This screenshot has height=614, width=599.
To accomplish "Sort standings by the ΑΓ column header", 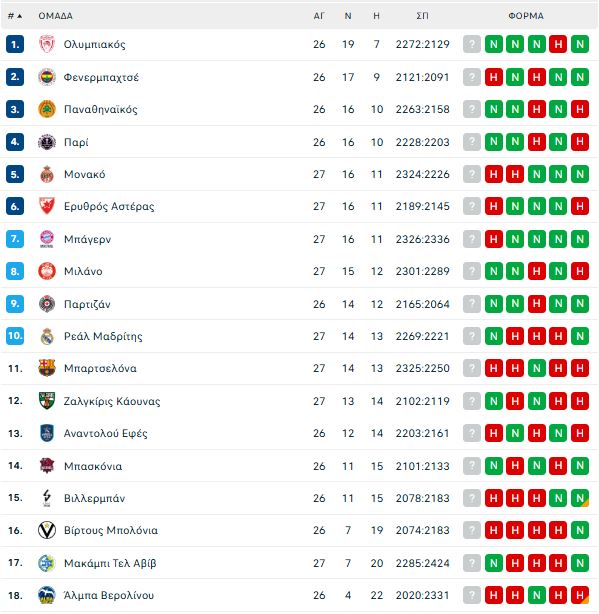I will coord(319,16).
